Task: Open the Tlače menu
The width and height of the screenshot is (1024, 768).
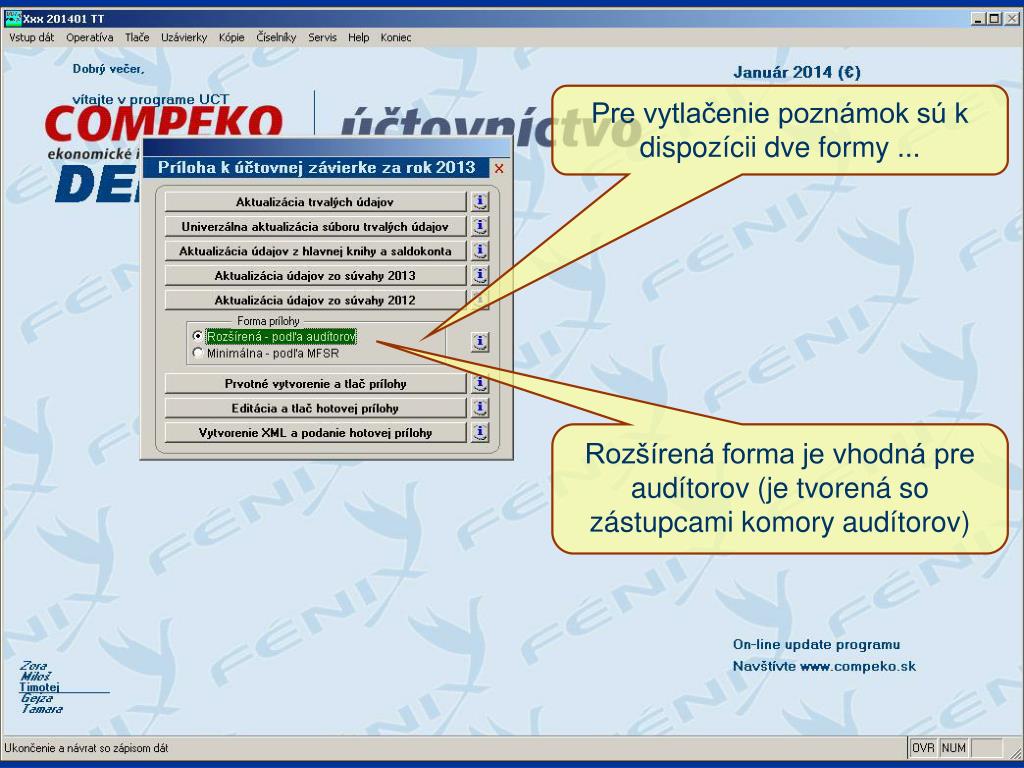Action: pyautogui.click(x=137, y=38)
